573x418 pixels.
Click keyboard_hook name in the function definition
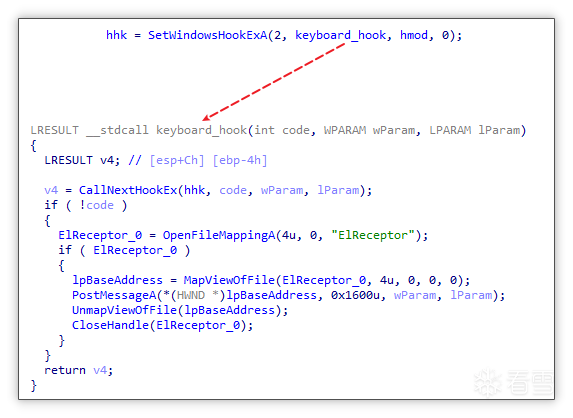[x=201, y=130]
